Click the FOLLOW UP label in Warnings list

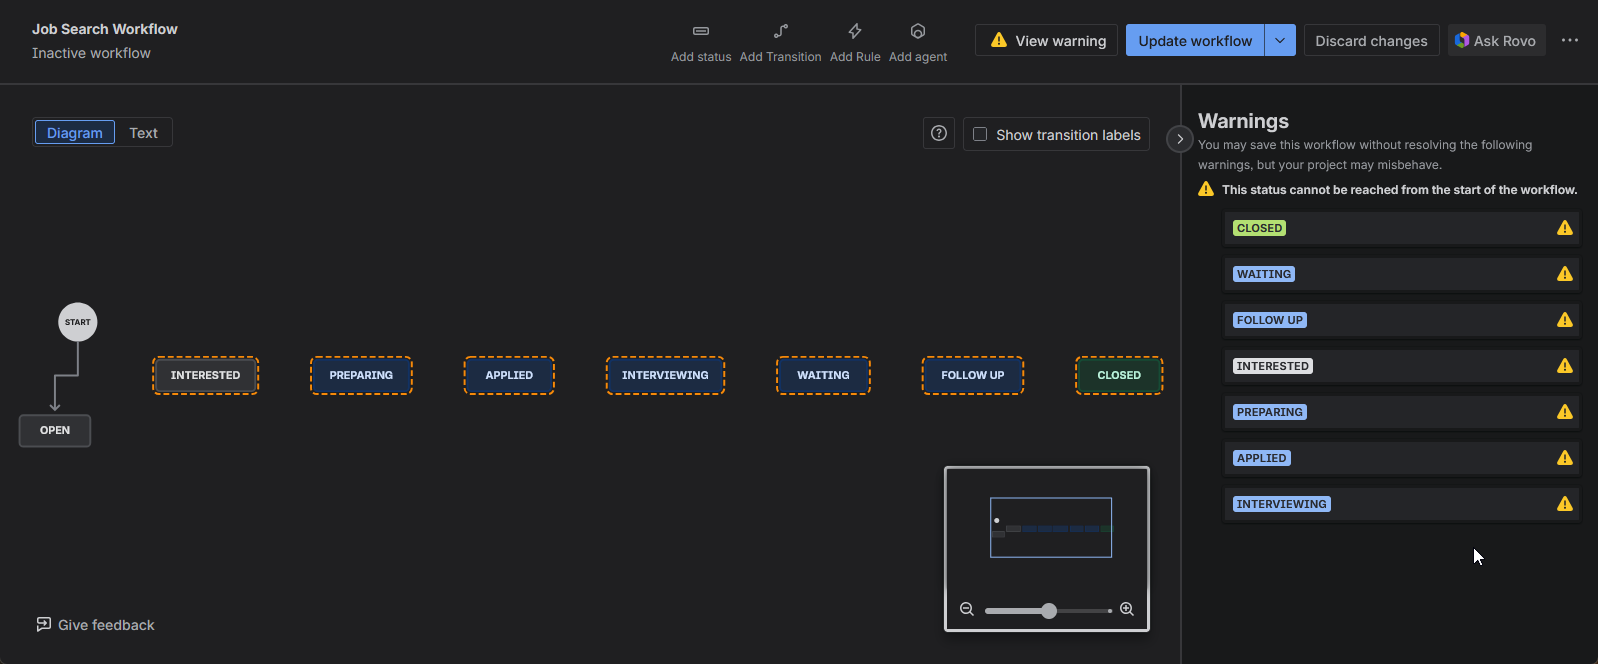tap(1270, 320)
